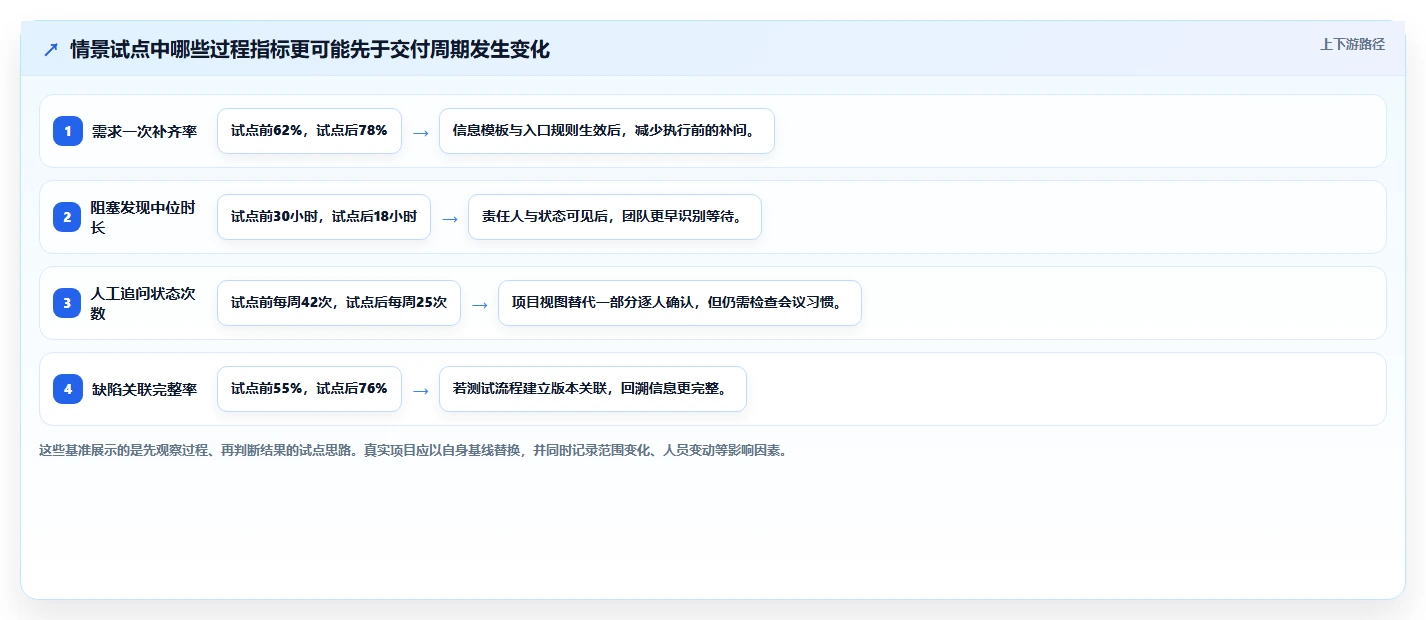Click the card title 情景试点中哪些过程指标更可能先于交付周期发生变化

(x=310, y=50)
